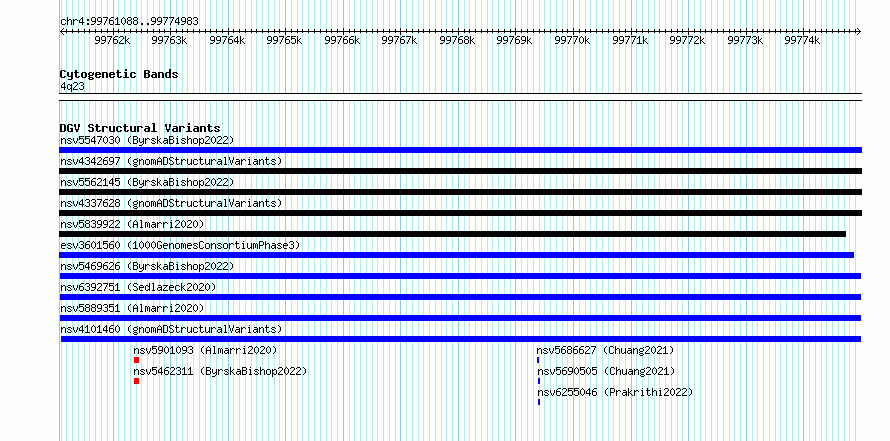Click the 99764k ruler position
The height and width of the screenshot is (441, 890).
(x=227, y=40)
